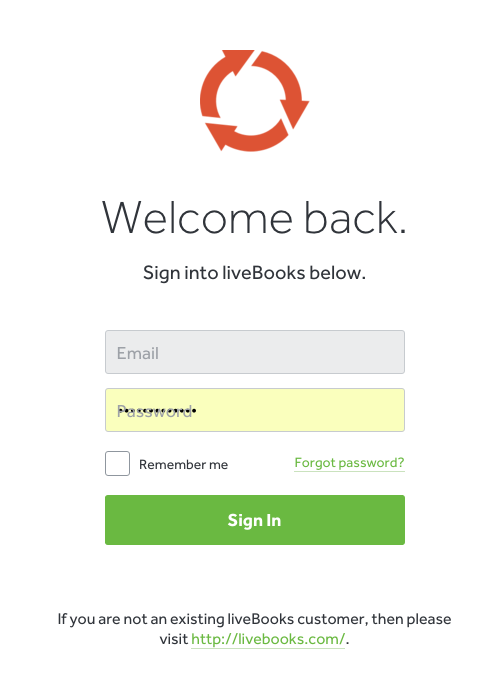This screenshot has width=503, height=695.
Task: Click empty right end of Email field
Action: click(363, 352)
